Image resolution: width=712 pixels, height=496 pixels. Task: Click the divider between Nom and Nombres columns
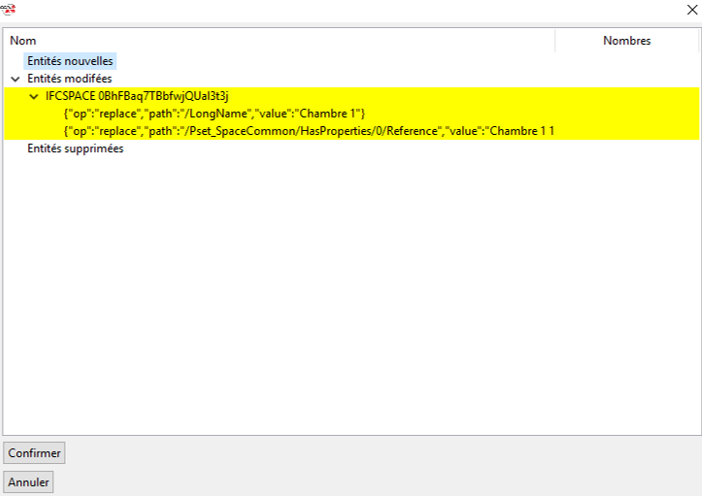555,41
